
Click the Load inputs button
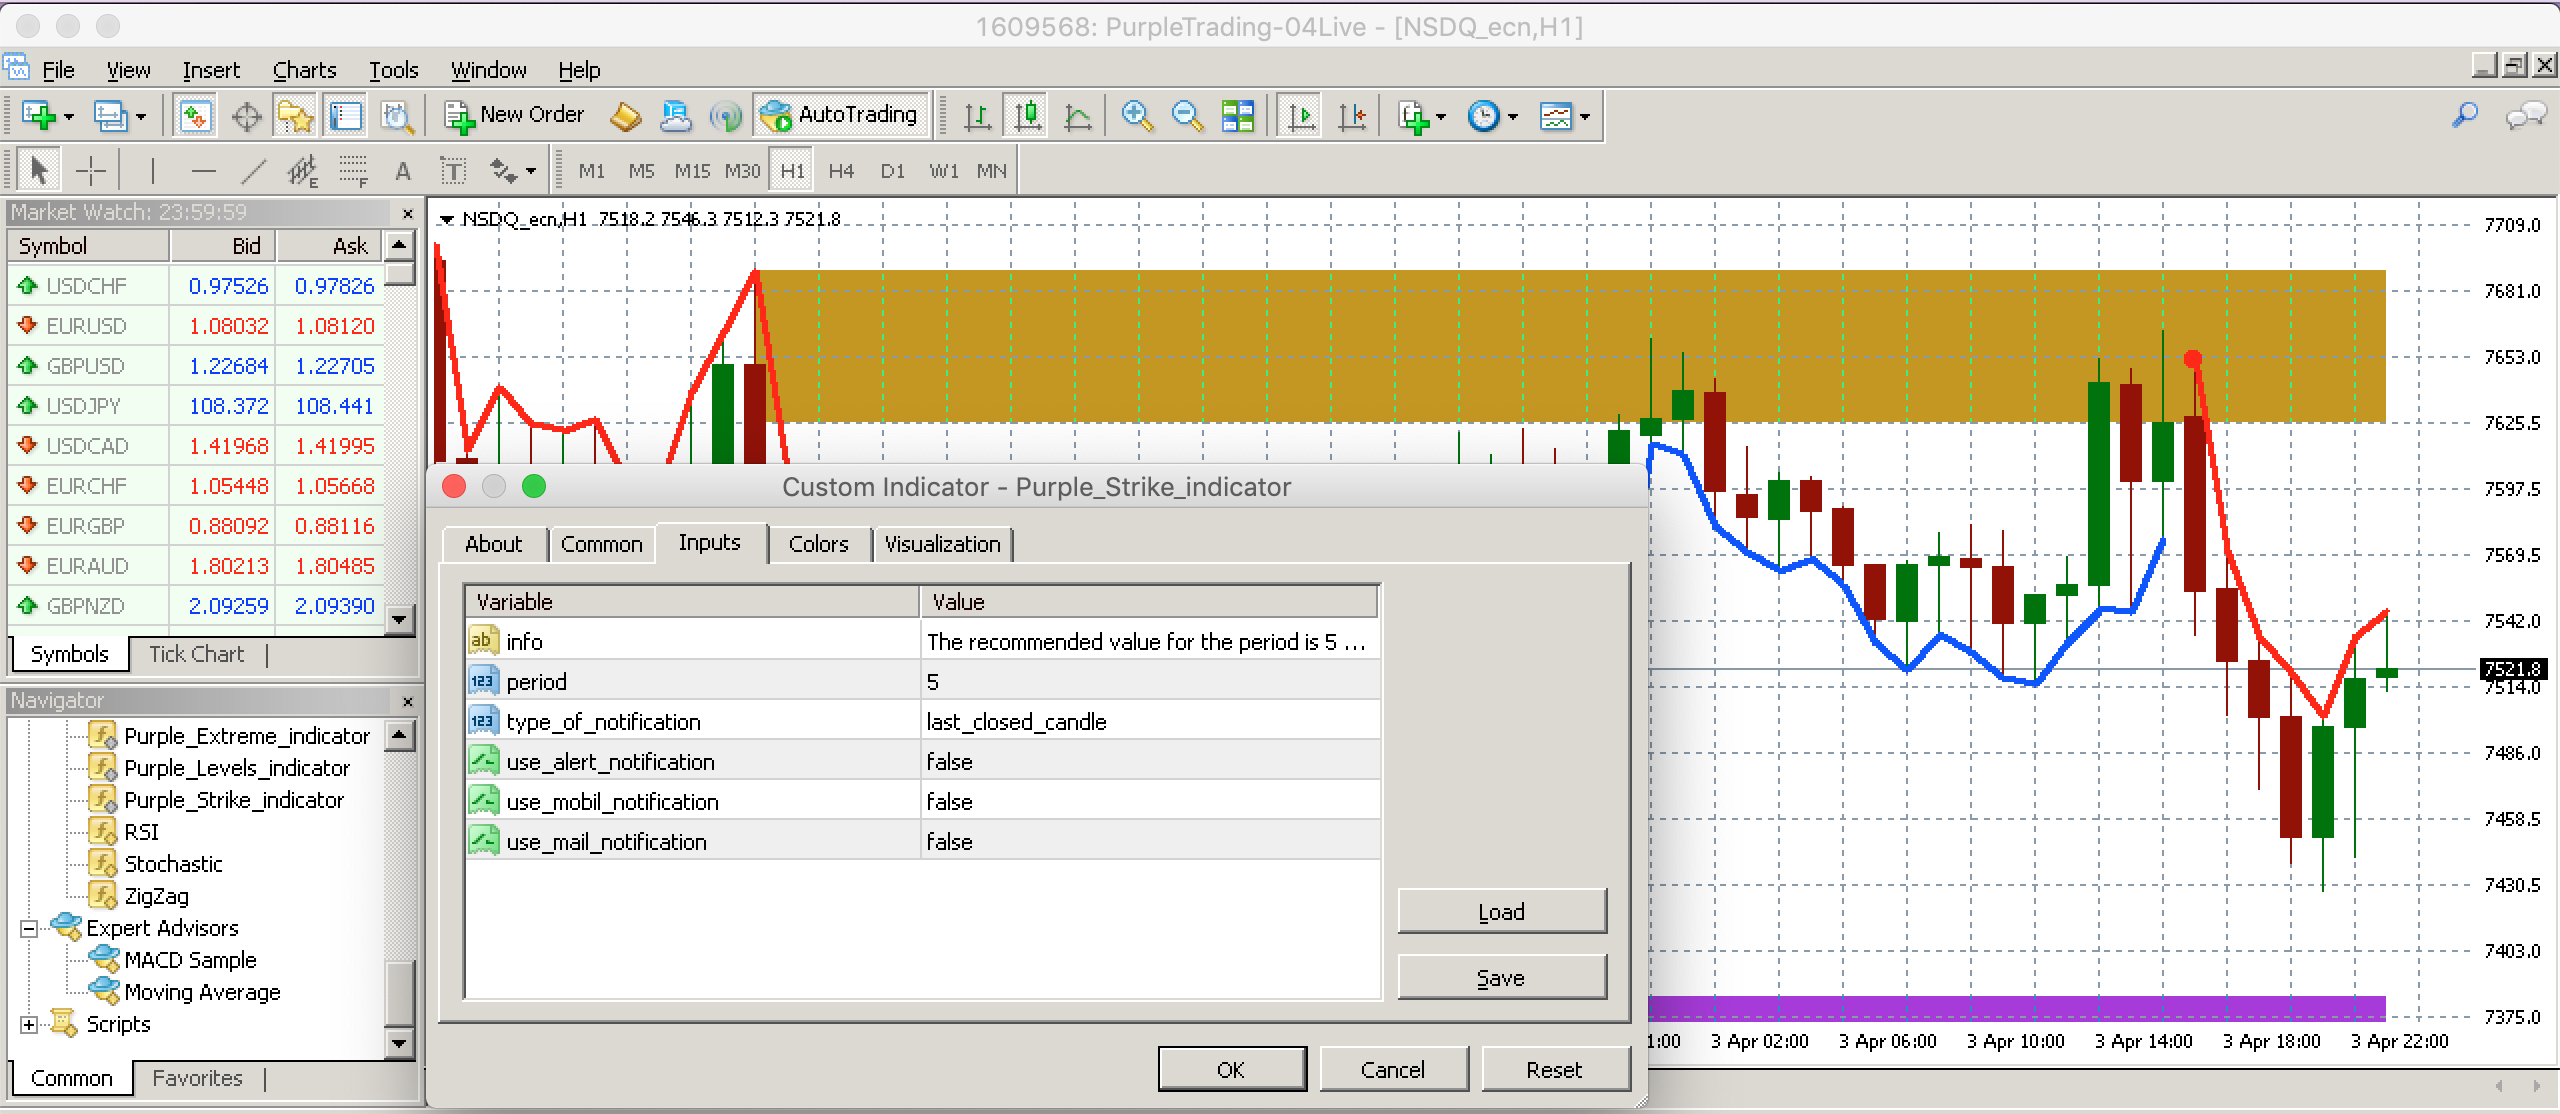(x=1502, y=911)
